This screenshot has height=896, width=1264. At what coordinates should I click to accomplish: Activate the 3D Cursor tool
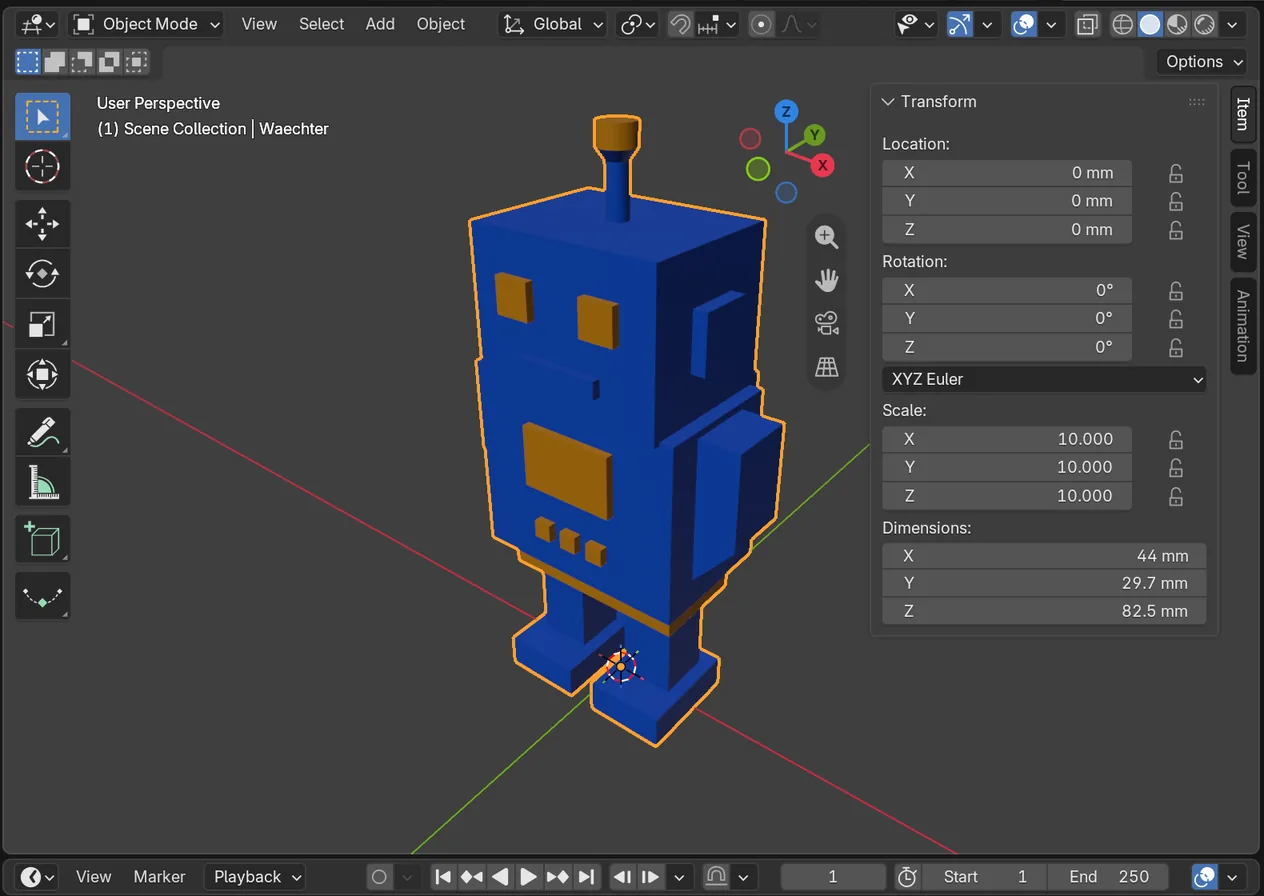coord(42,166)
